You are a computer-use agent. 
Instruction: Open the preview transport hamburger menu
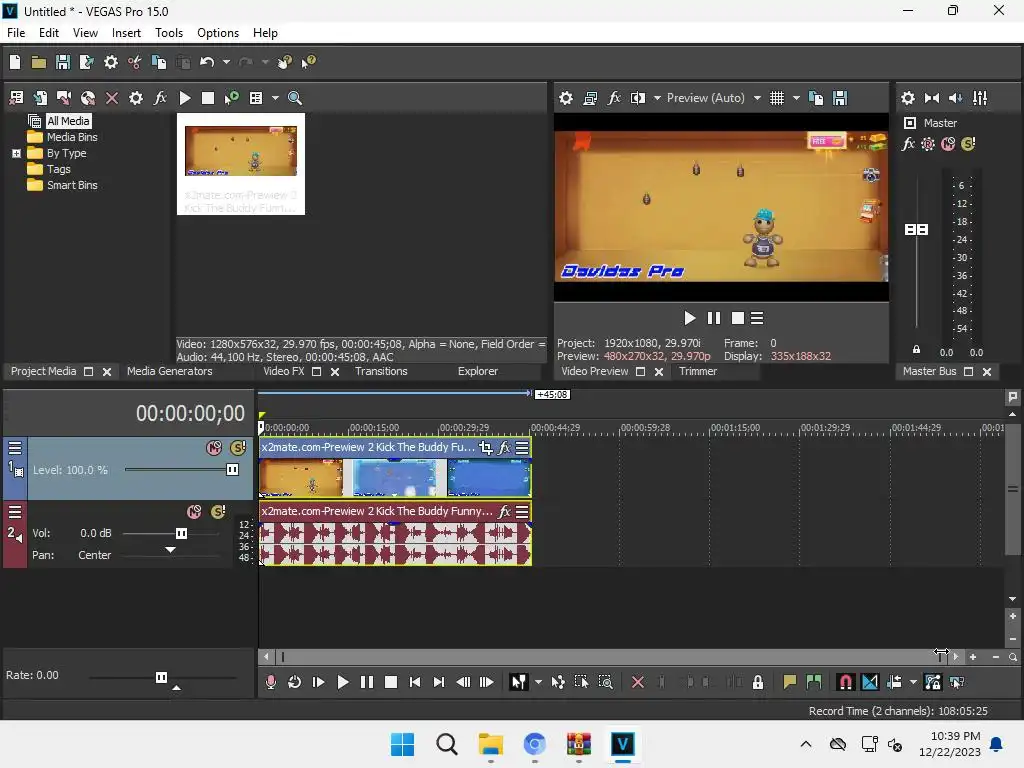[757, 318]
